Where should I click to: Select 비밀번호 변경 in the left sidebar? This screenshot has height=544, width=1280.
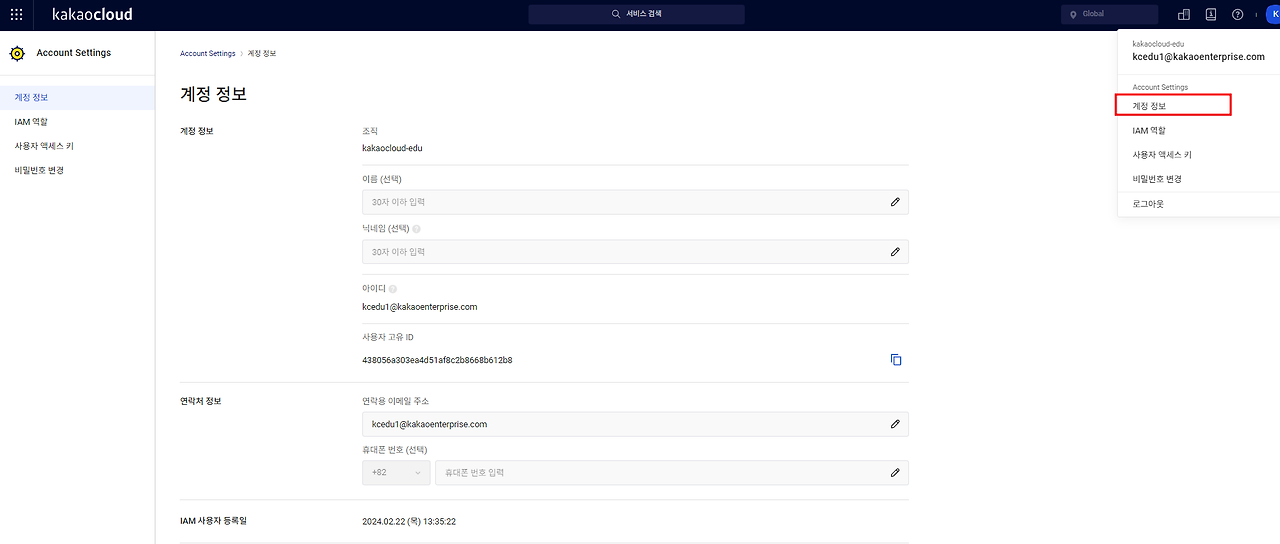point(77,170)
